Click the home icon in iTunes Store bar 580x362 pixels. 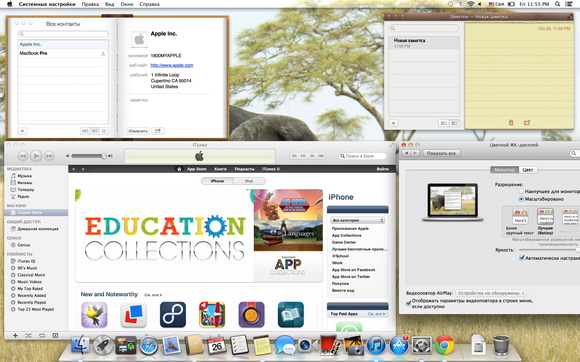[x=179, y=169]
